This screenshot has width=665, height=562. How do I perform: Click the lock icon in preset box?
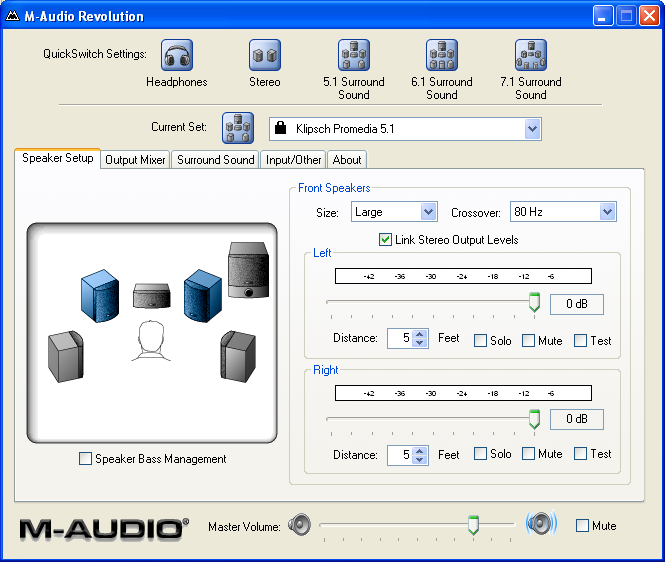pyautogui.click(x=280, y=127)
